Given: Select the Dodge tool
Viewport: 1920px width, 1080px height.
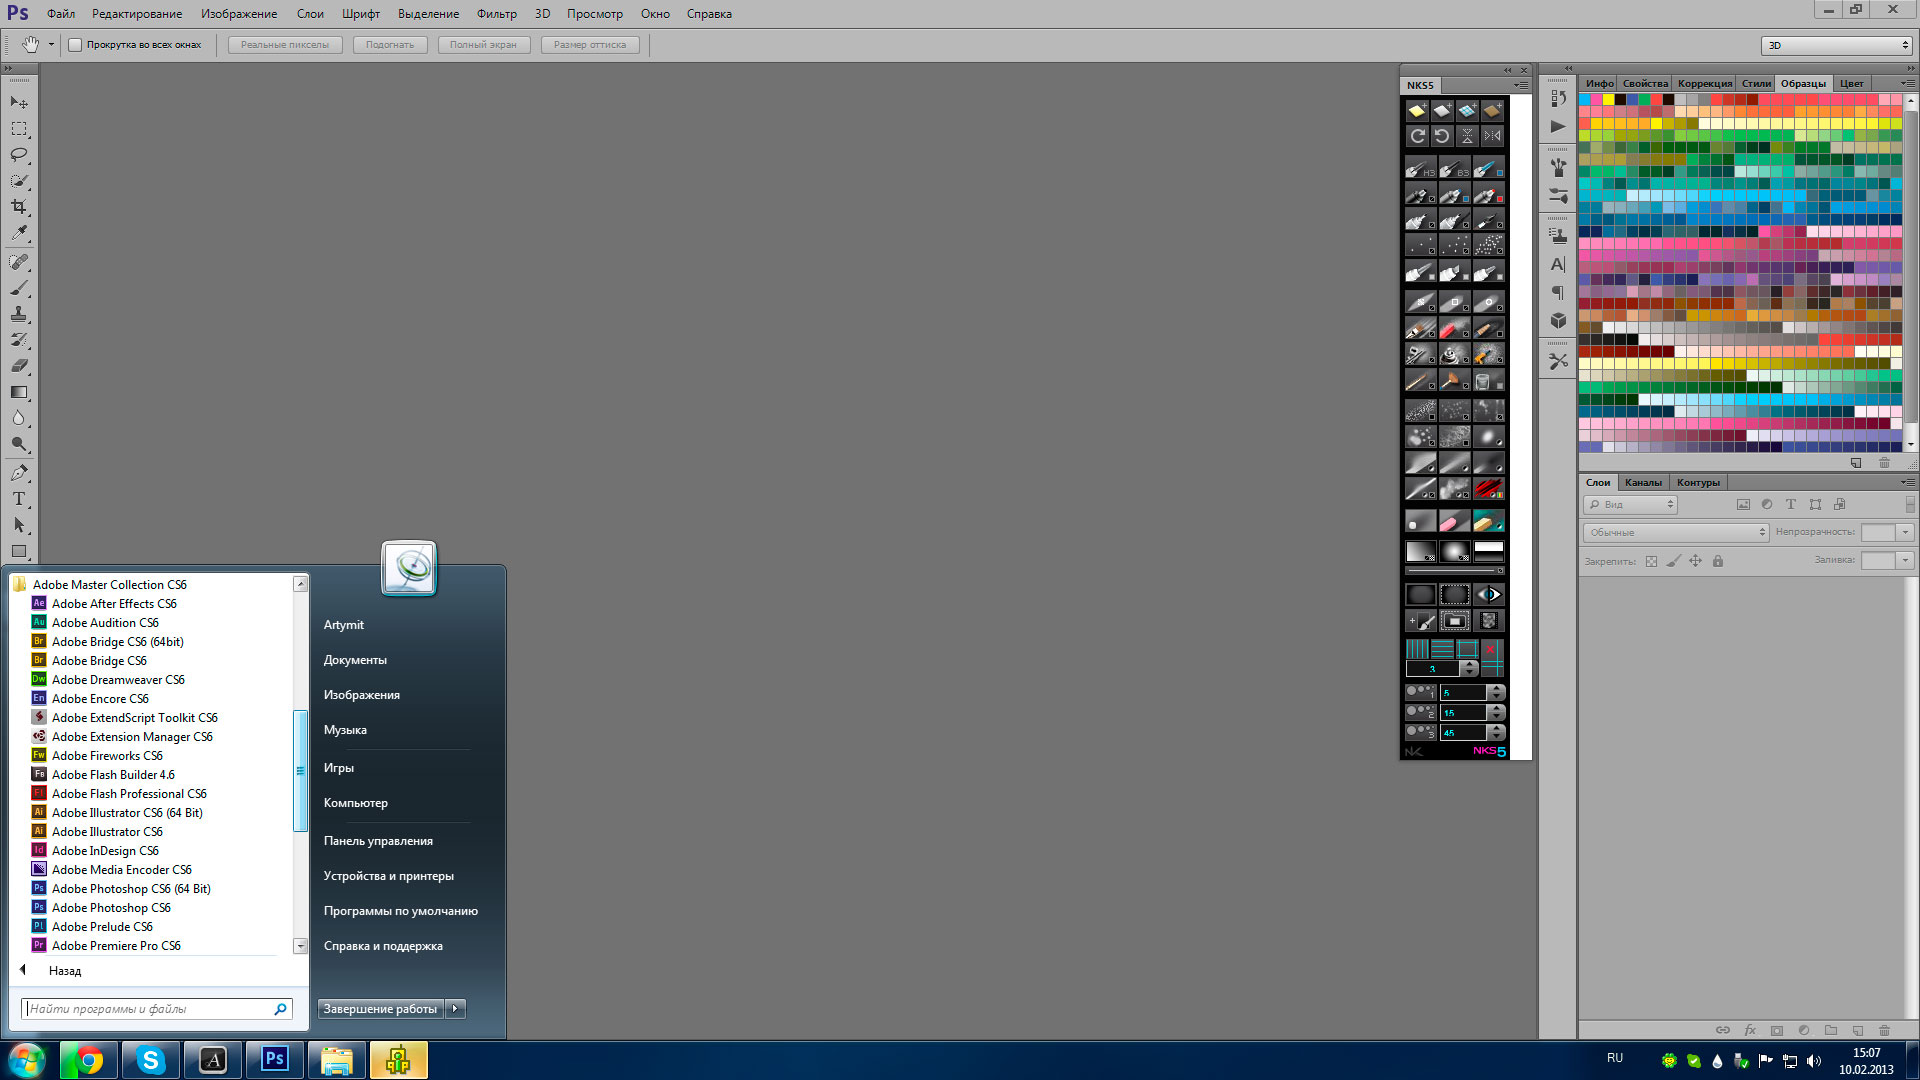Looking at the screenshot, I should tap(19, 444).
